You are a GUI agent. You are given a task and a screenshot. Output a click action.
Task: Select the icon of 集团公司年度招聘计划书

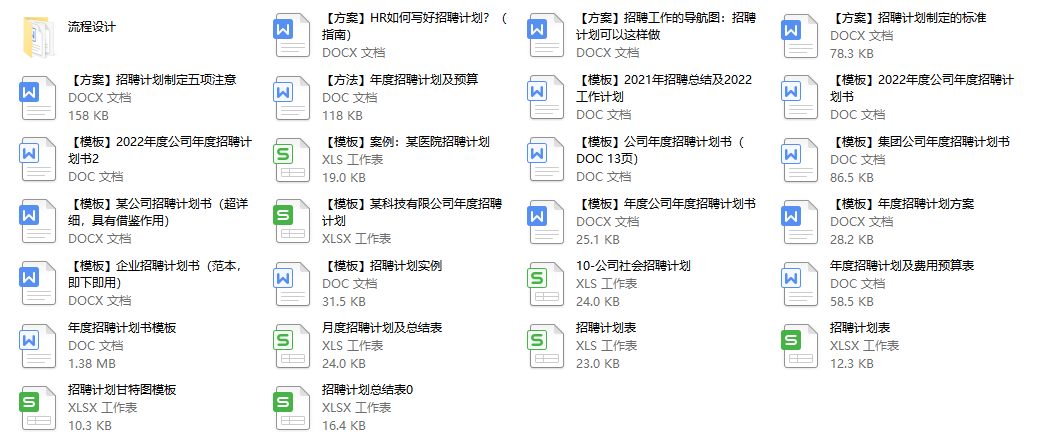[800, 160]
